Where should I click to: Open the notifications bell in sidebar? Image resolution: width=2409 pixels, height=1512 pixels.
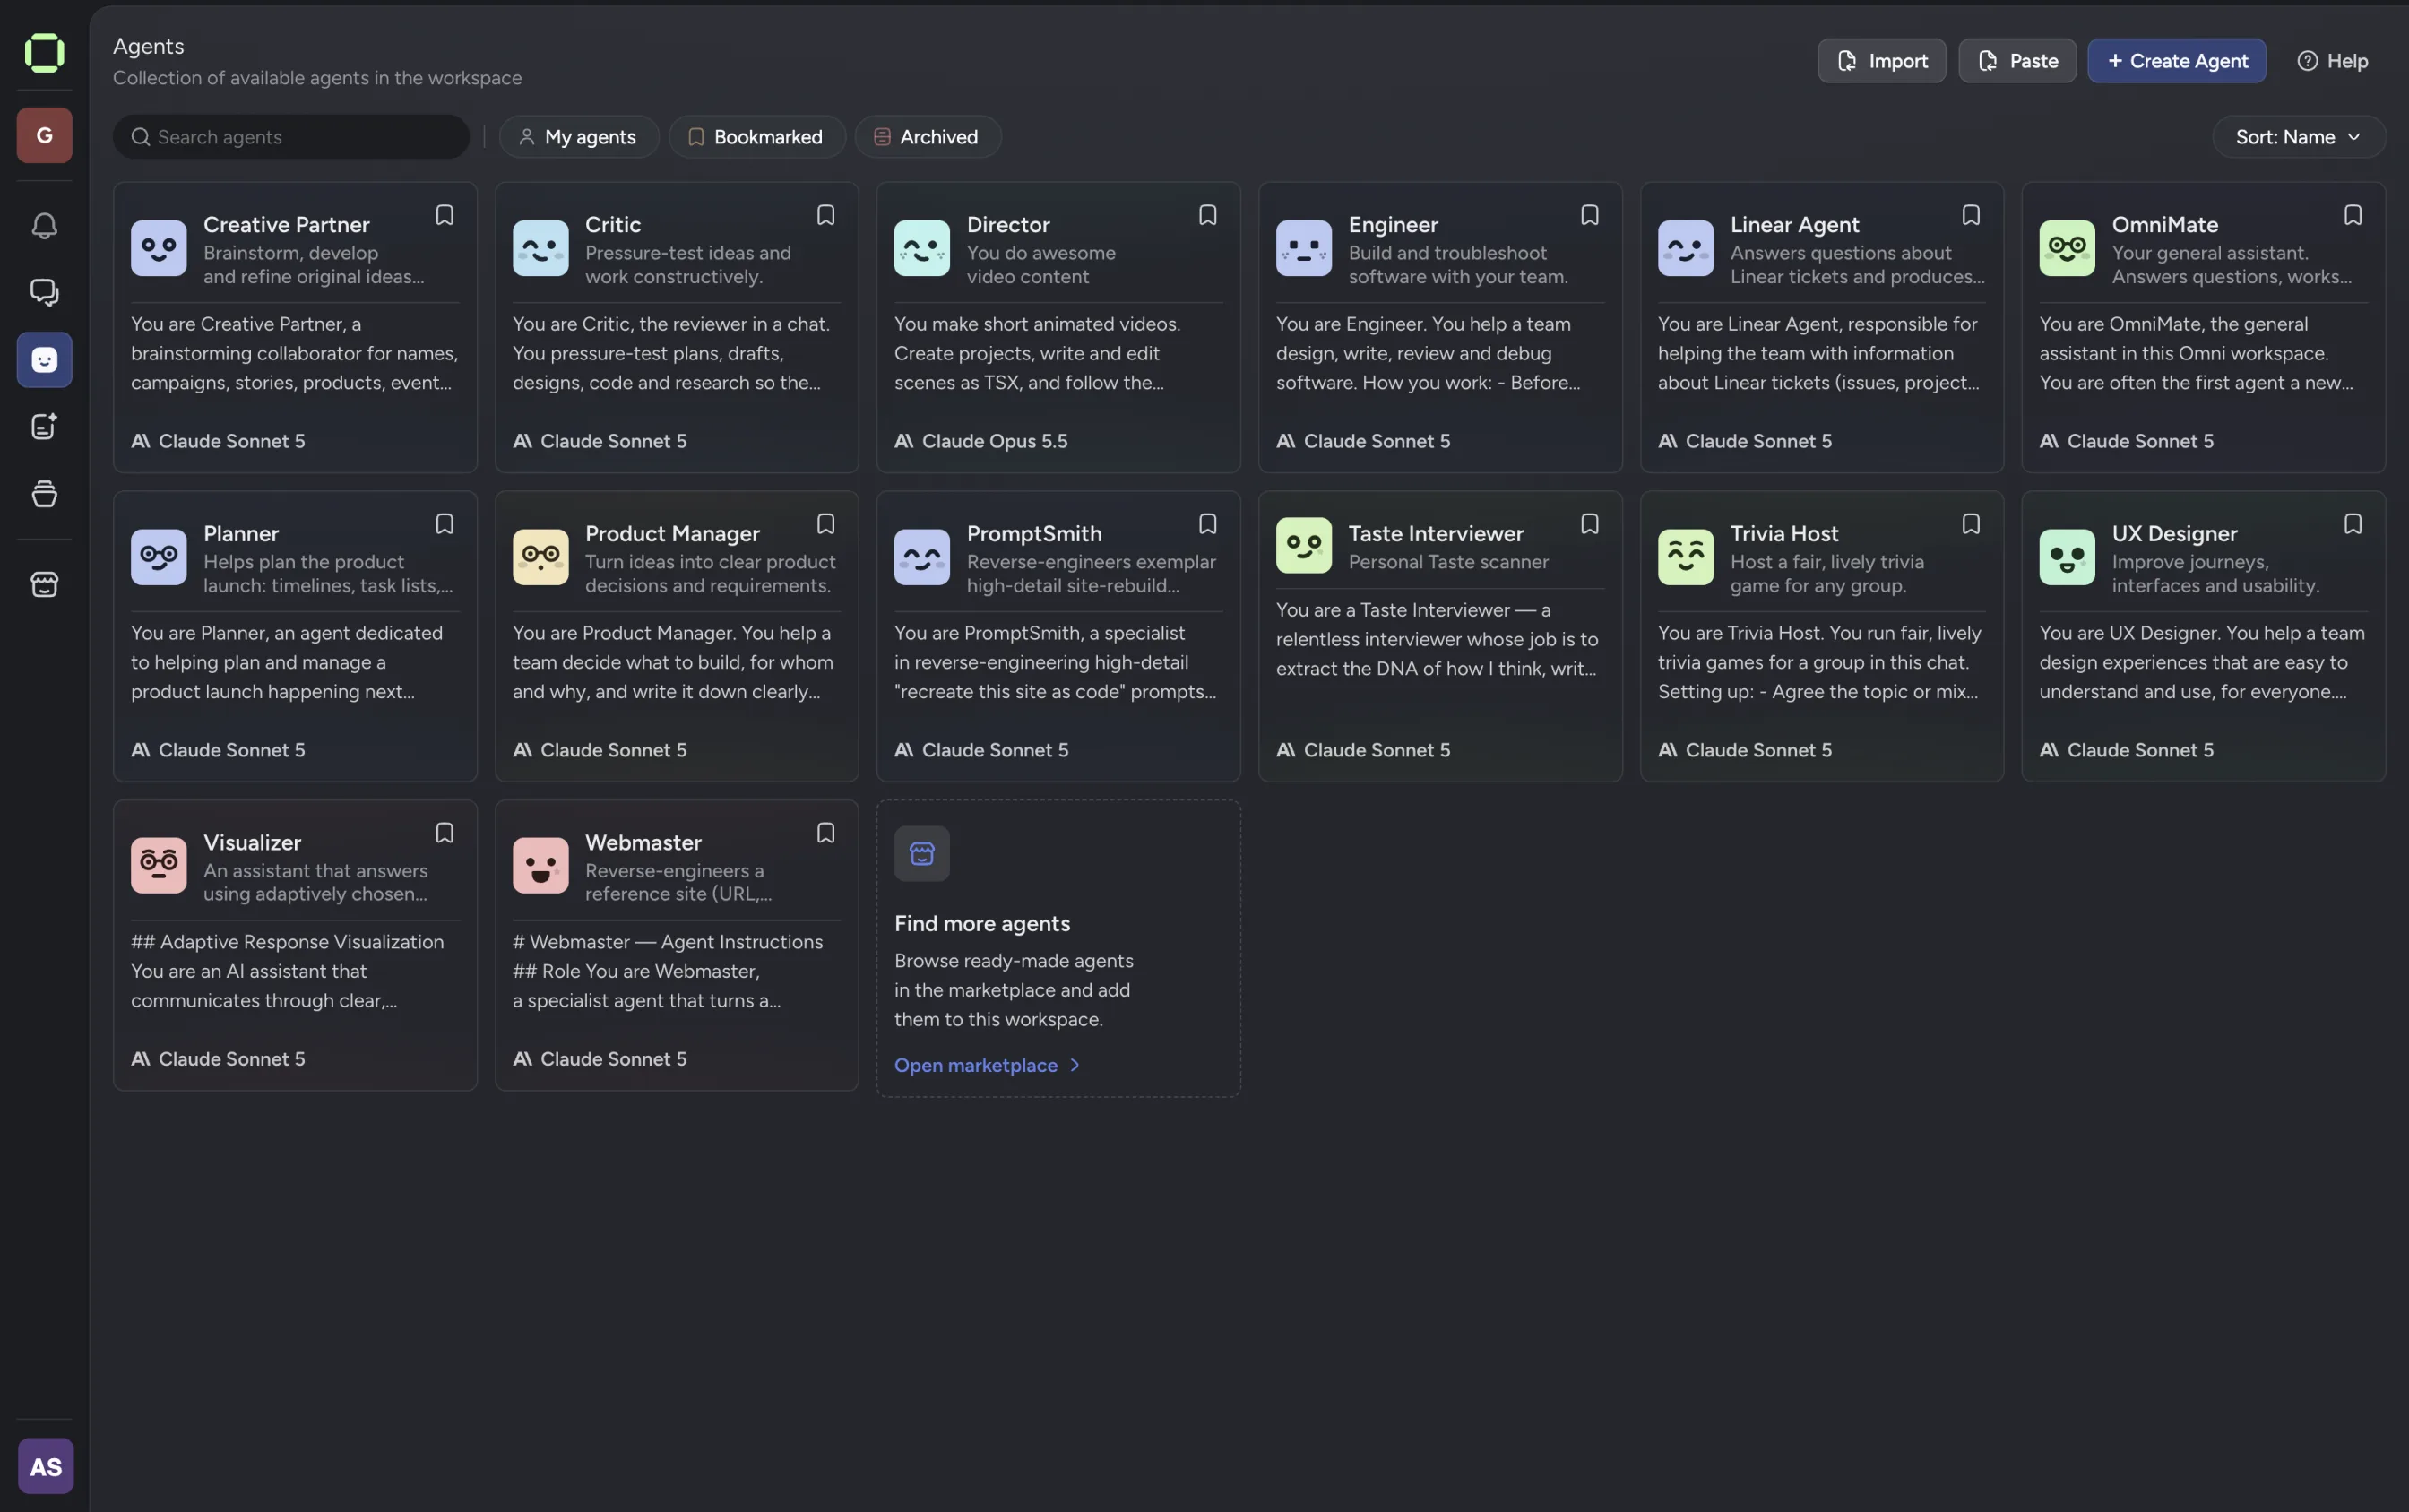click(x=44, y=226)
